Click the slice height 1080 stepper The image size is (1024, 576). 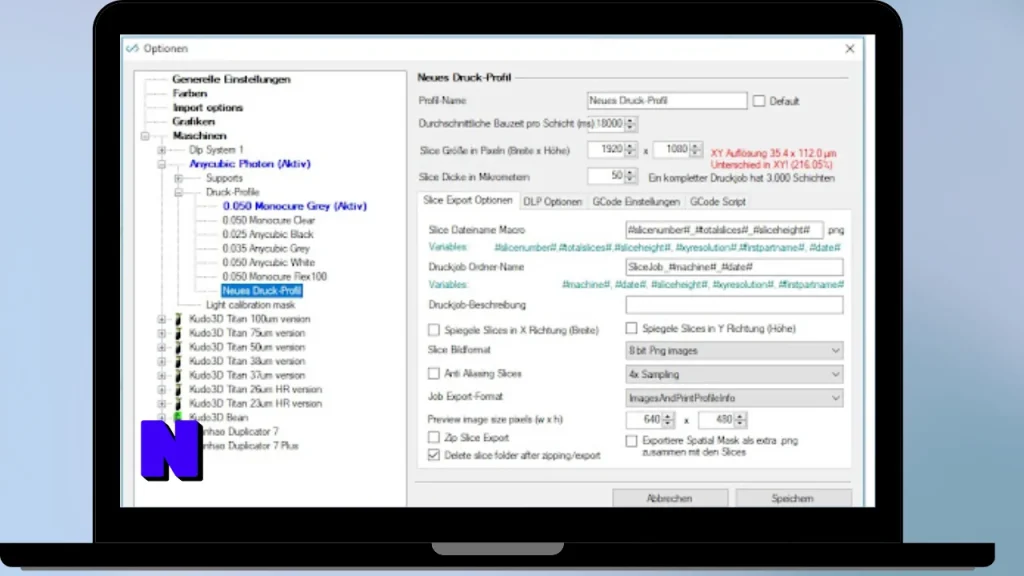(696, 150)
